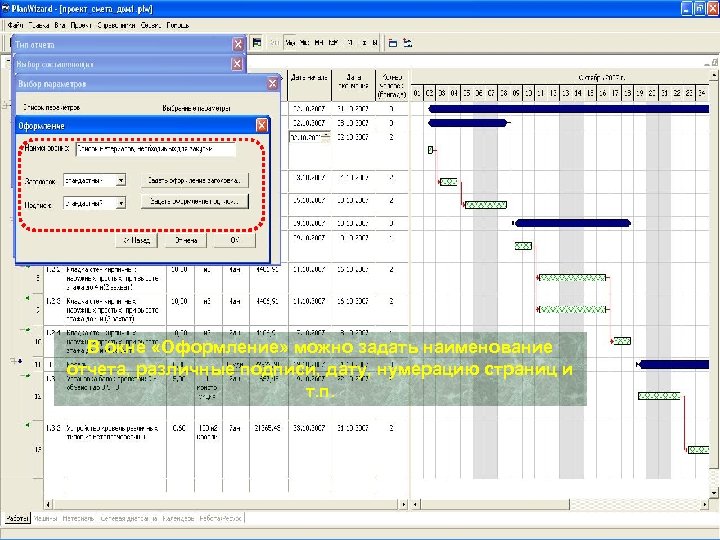Image resolution: width=720 pixels, height=540 pixels.
Task: Select the pressed timescale button in toolbar
Action: (290, 43)
